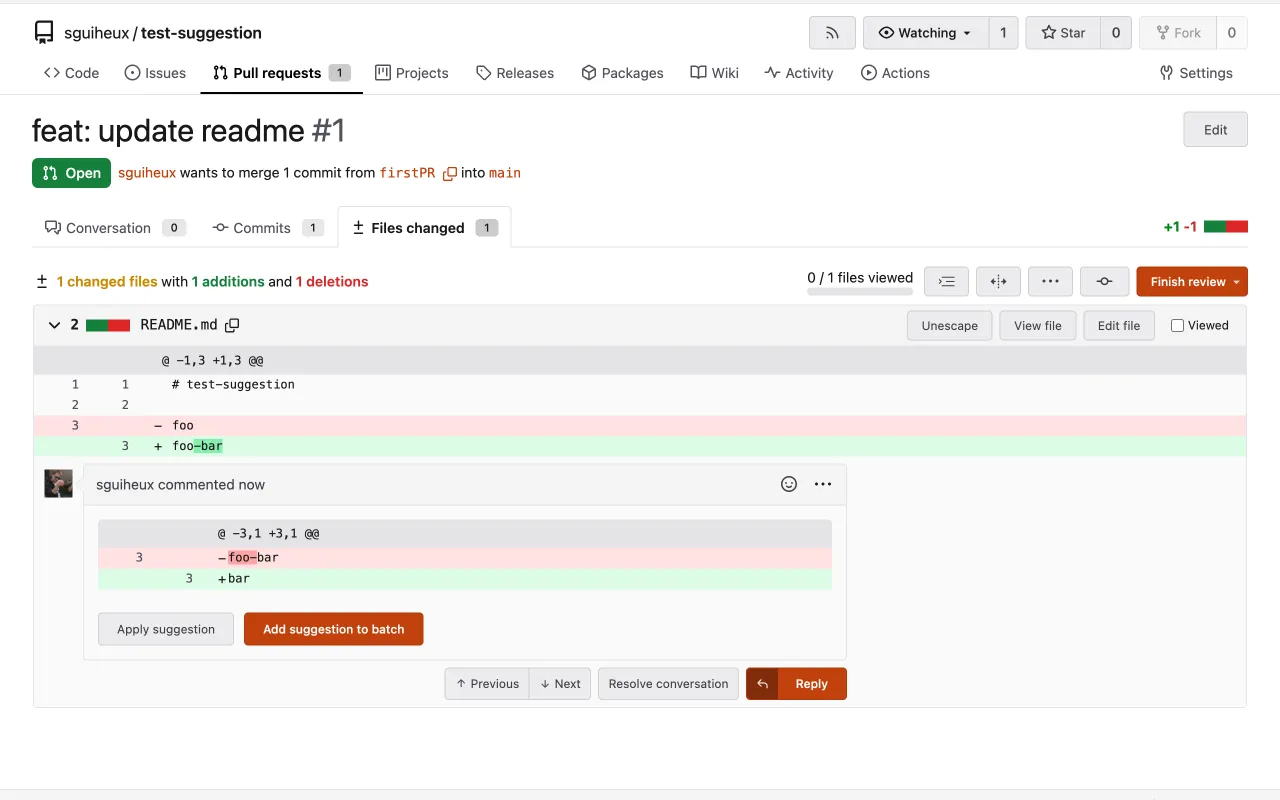The width and height of the screenshot is (1280, 800).
Task: Open the comment's more options menu
Action: [x=823, y=484]
